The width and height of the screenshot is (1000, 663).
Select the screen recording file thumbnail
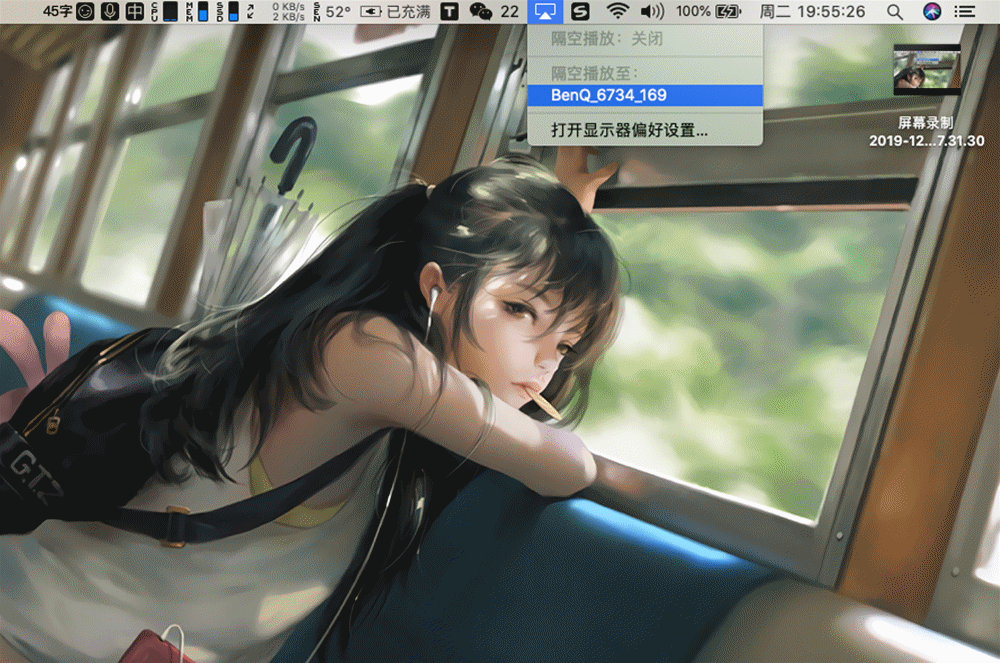tap(927, 69)
